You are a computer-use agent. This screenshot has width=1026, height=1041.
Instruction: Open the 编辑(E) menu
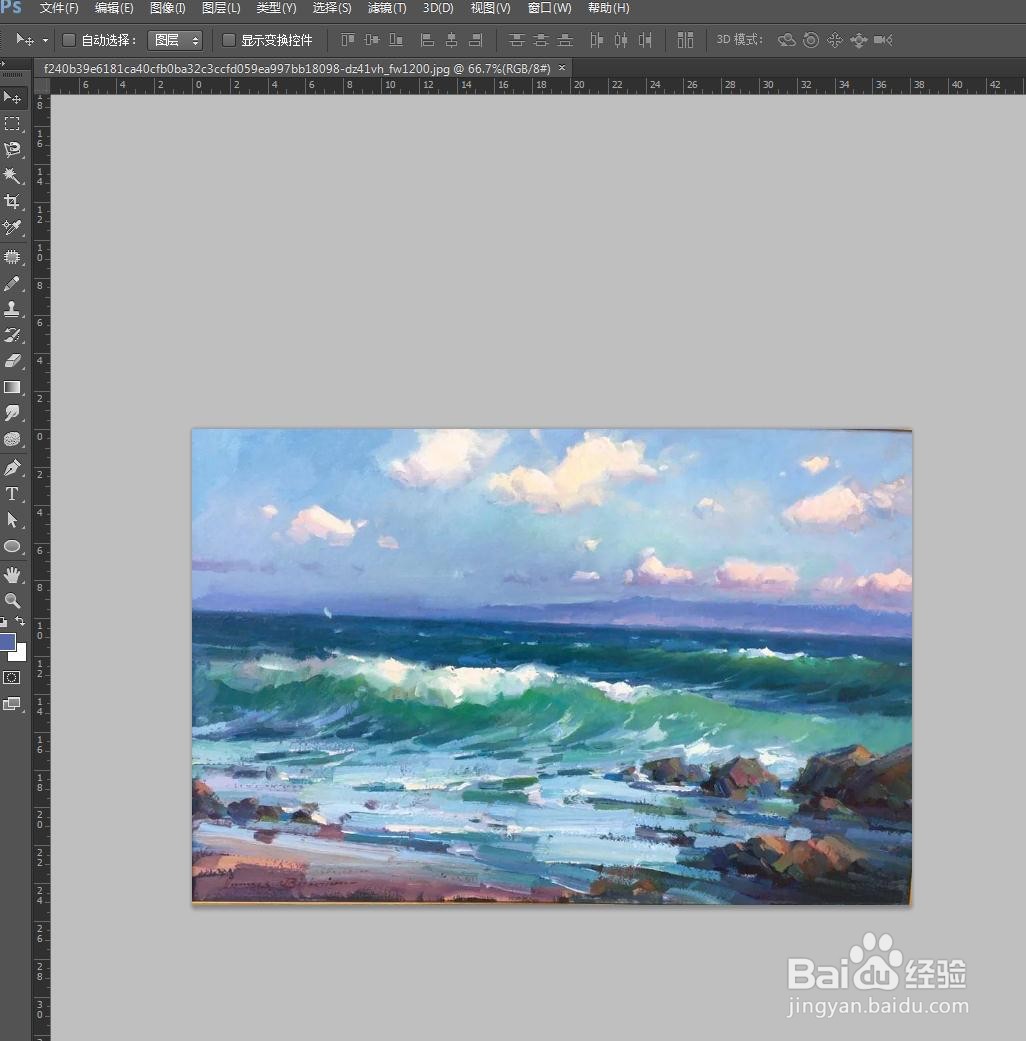(114, 8)
